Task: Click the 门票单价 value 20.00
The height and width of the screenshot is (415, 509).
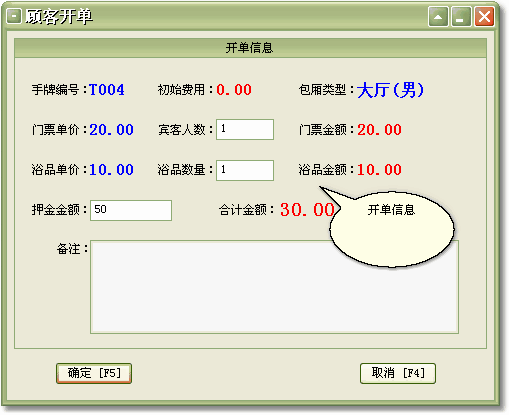Action: tap(111, 130)
